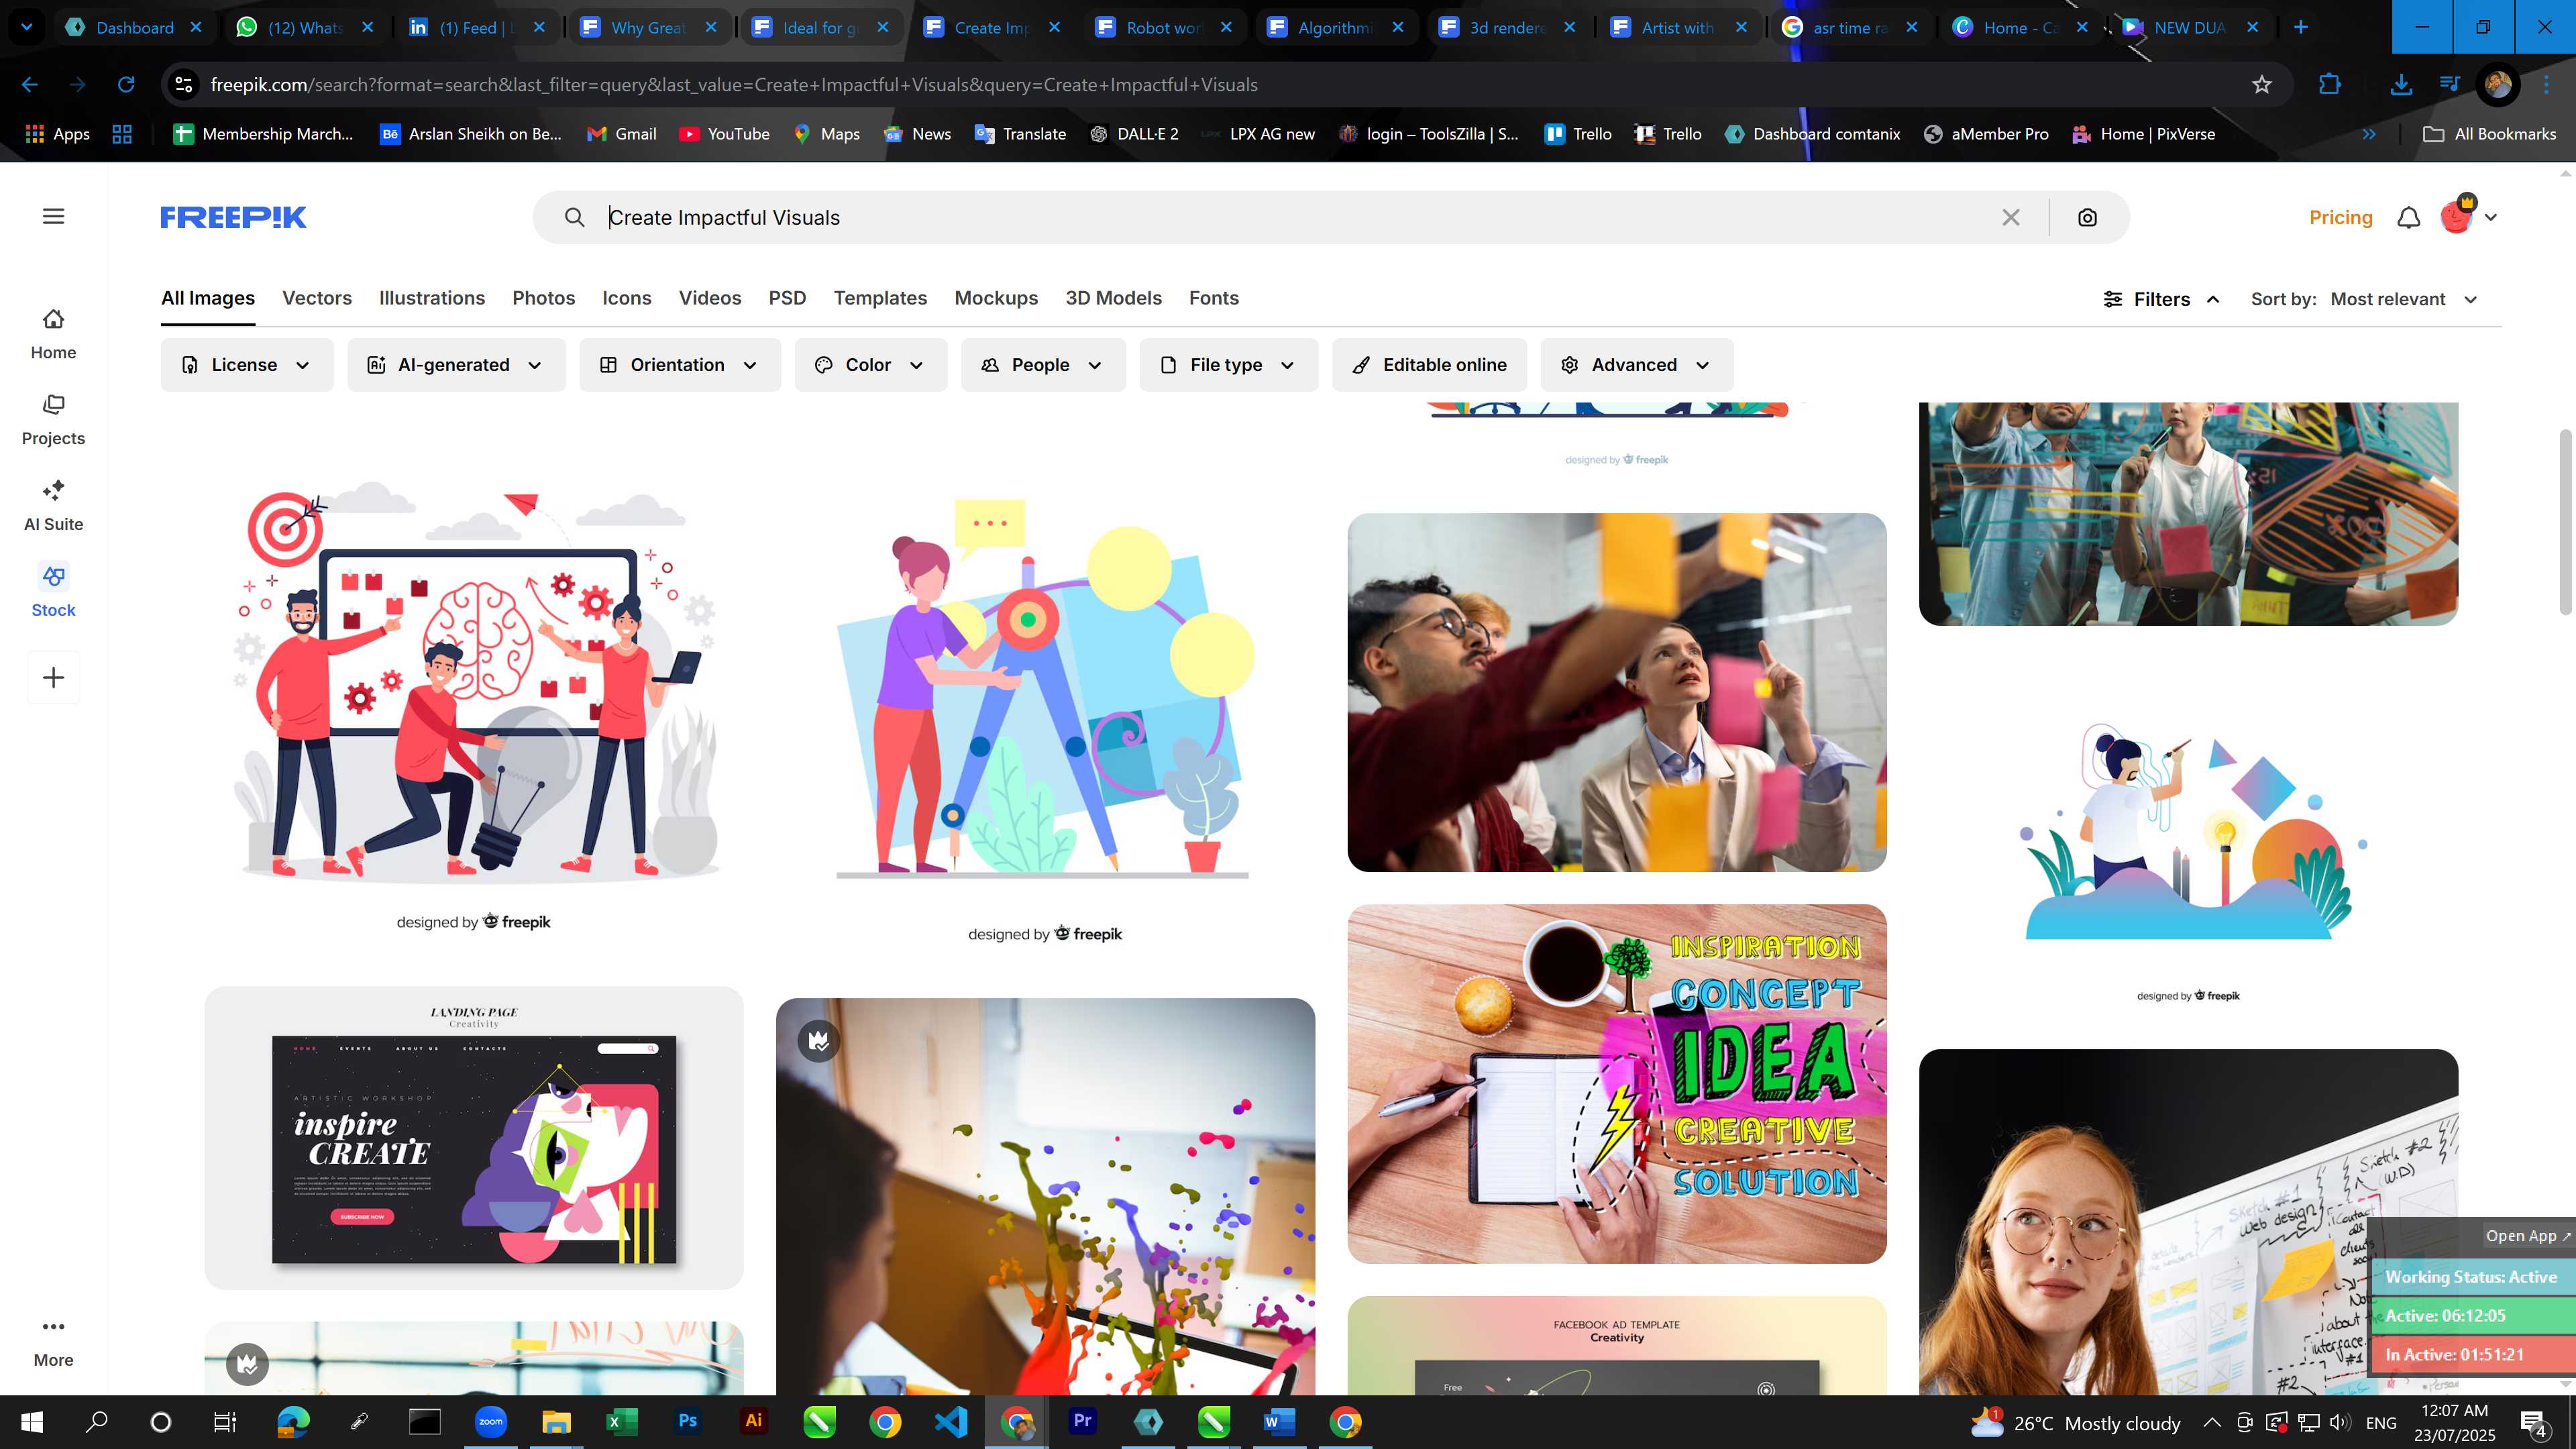Switch to the Fonts tab
This screenshot has width=2576, height=1449.
point(1214,298)
